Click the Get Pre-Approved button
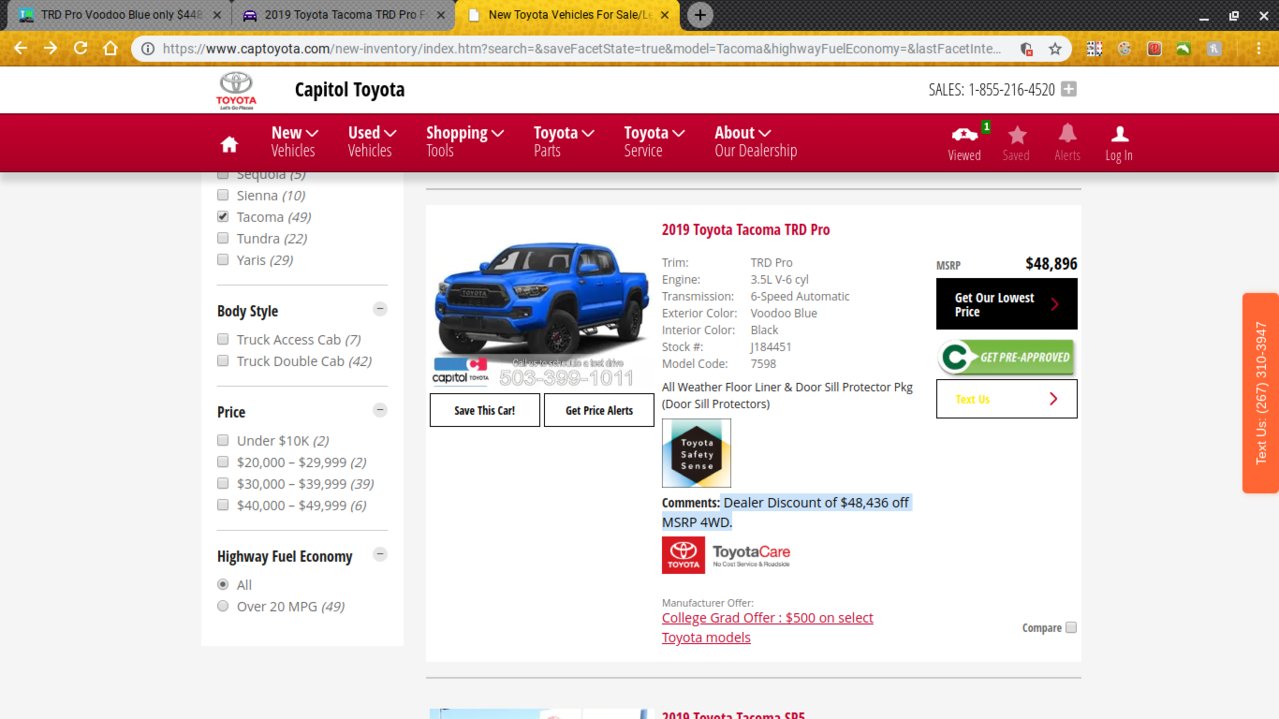Image resolution: width=1279 pixels, height=719 pixels. 1007,357
